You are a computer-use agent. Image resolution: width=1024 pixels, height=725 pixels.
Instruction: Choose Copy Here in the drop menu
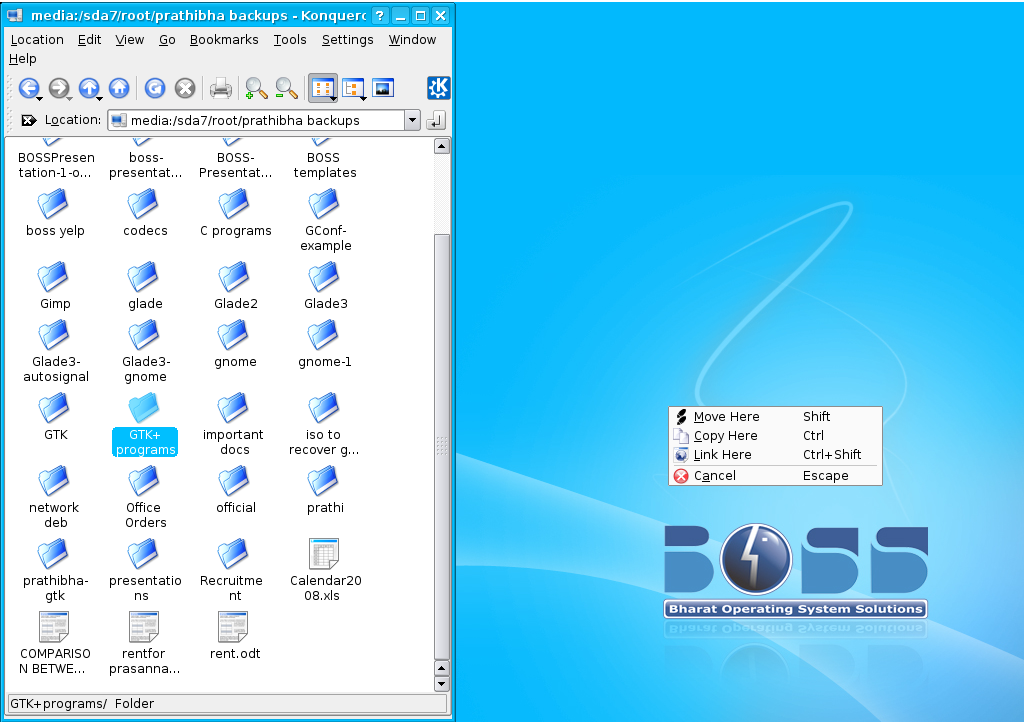775,436
